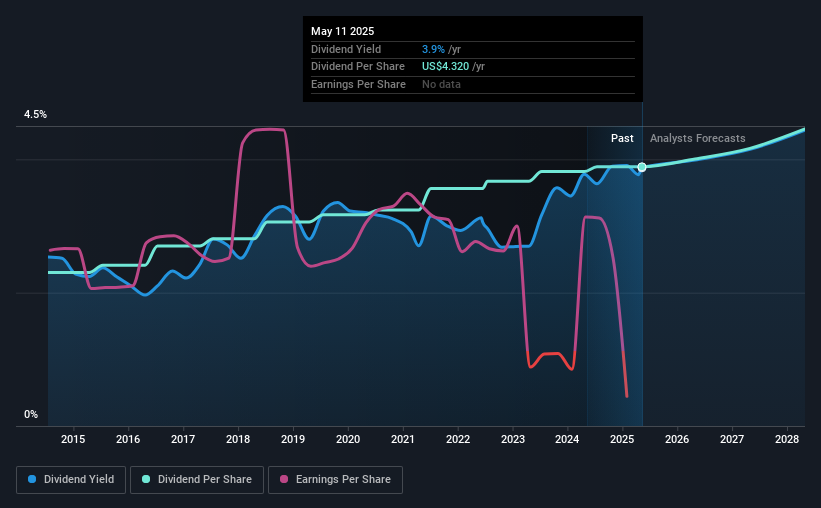Click the teal Dividend Per Share legend dot

click(x=146, y=479)
